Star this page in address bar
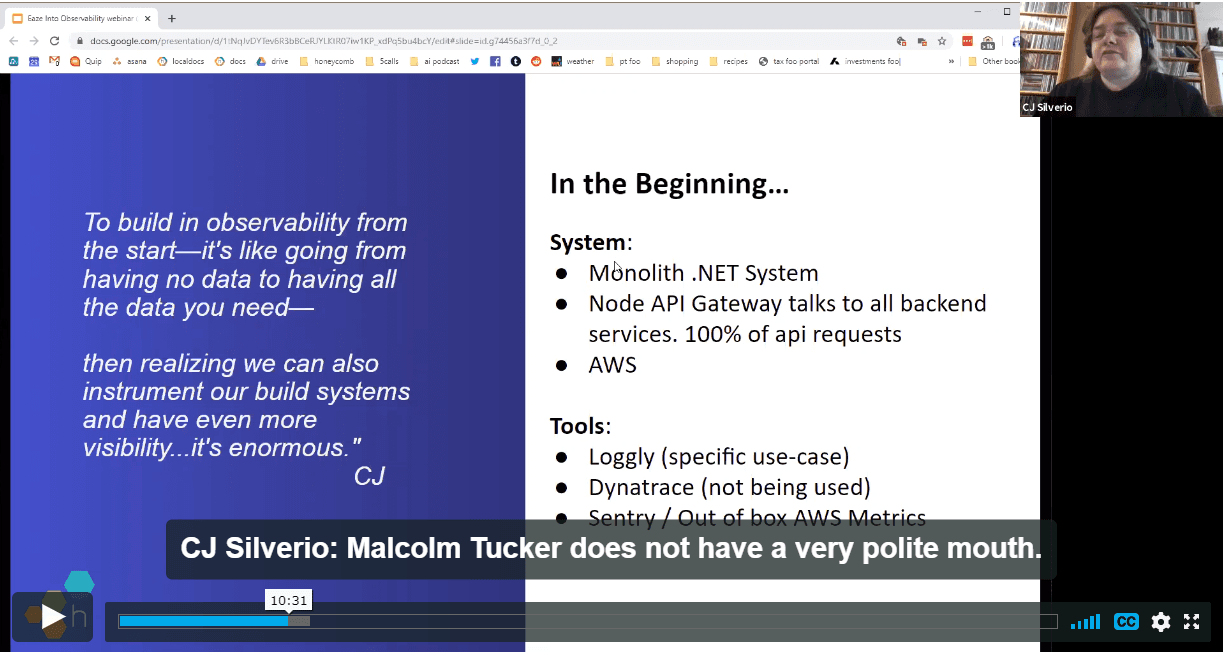Image resolution: width=1223 pixels, height=652 pixels. [942, 41]
